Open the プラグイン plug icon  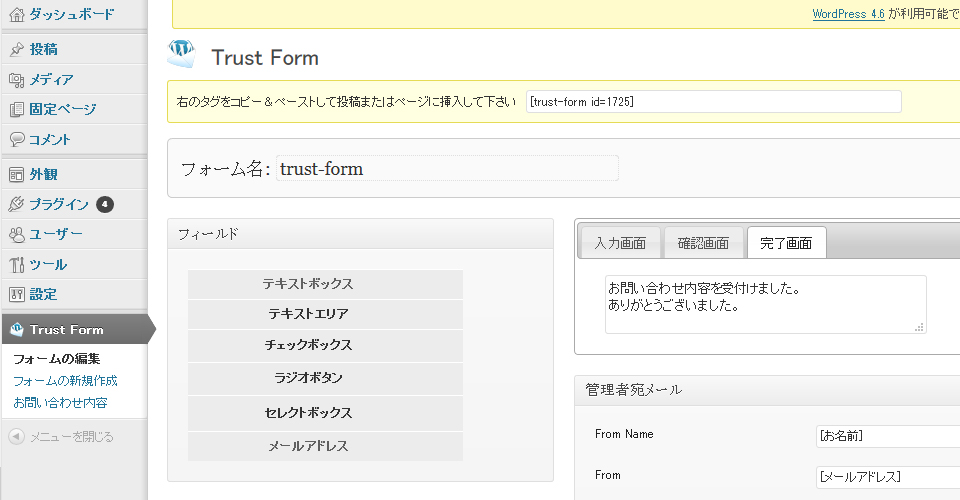(17, 204)
